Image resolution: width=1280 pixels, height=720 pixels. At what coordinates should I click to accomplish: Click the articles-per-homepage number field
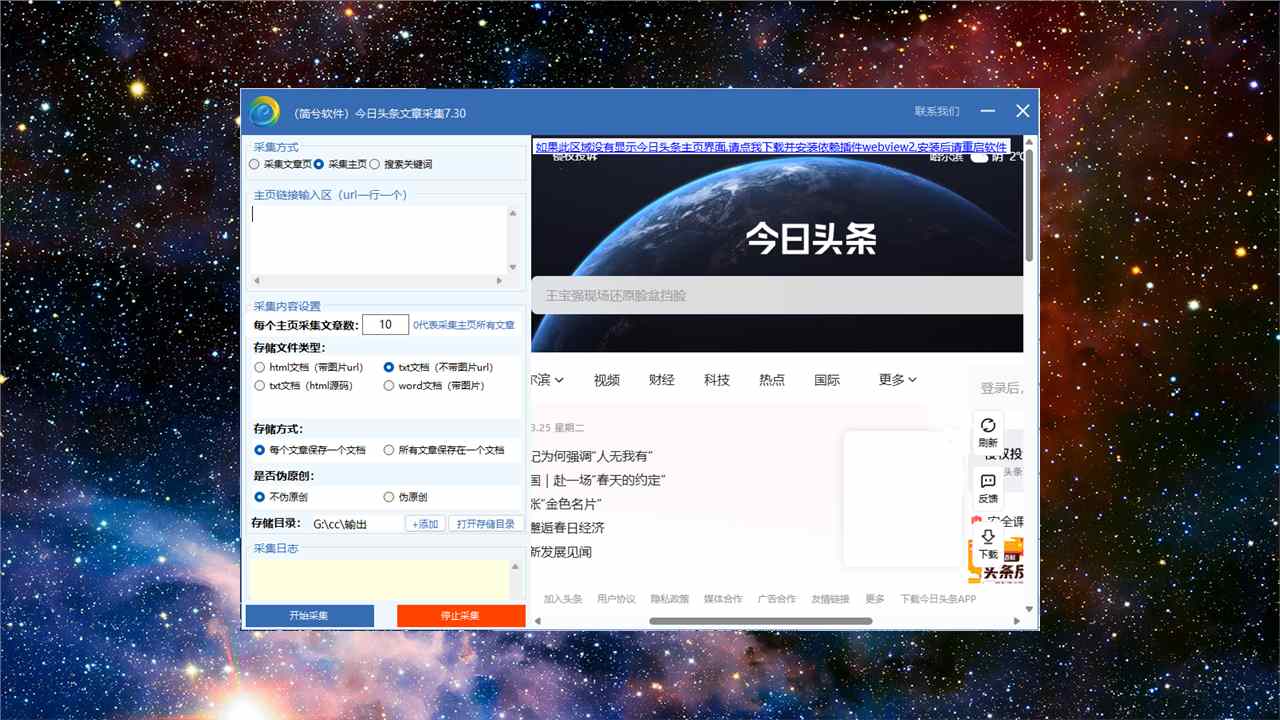click(385, 325)
